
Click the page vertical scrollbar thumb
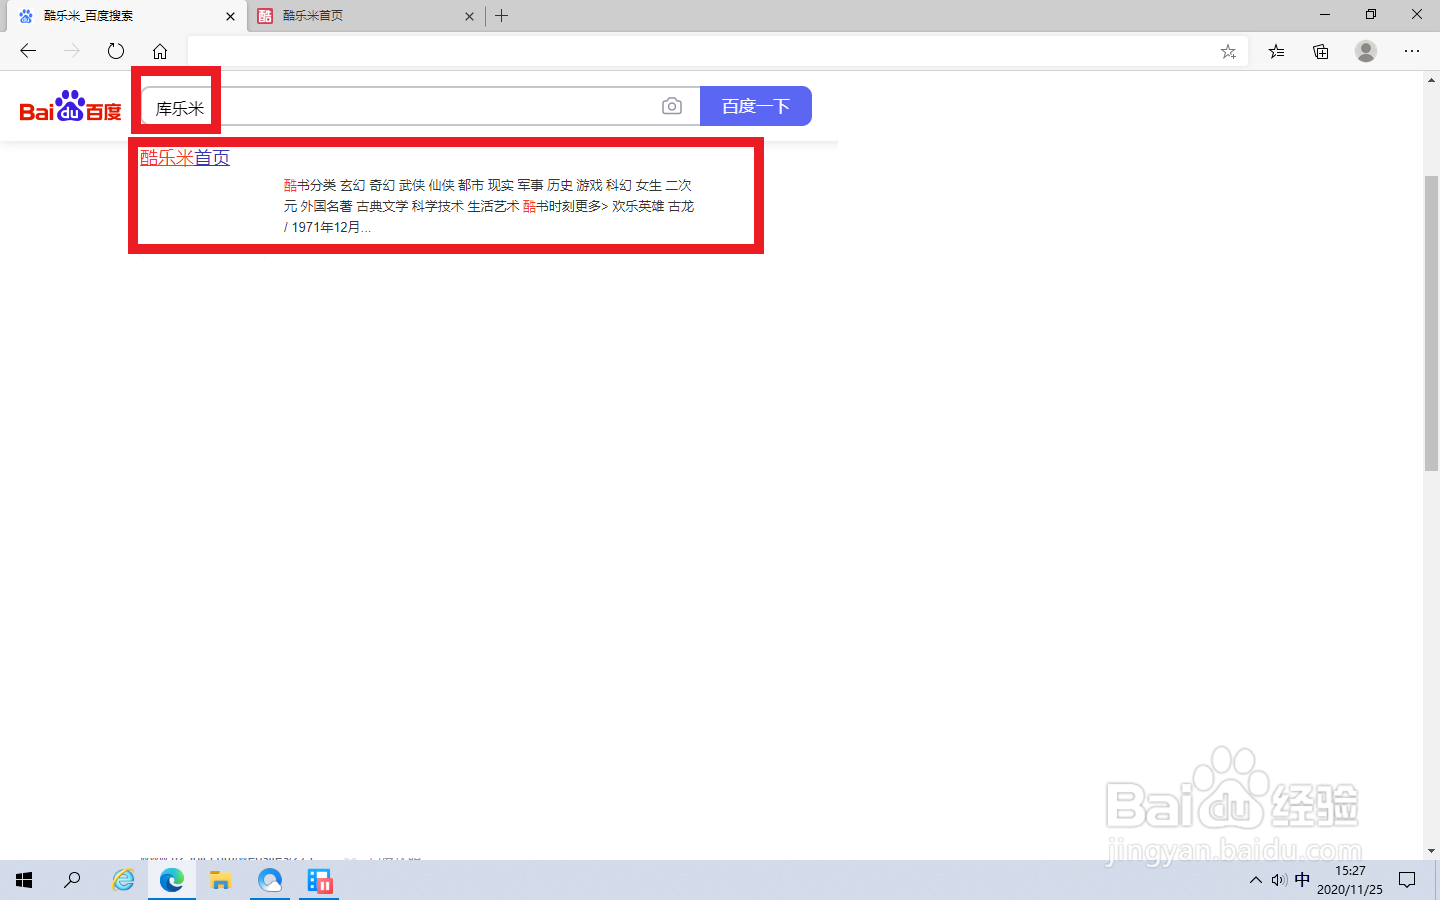tap(1431, 322)
